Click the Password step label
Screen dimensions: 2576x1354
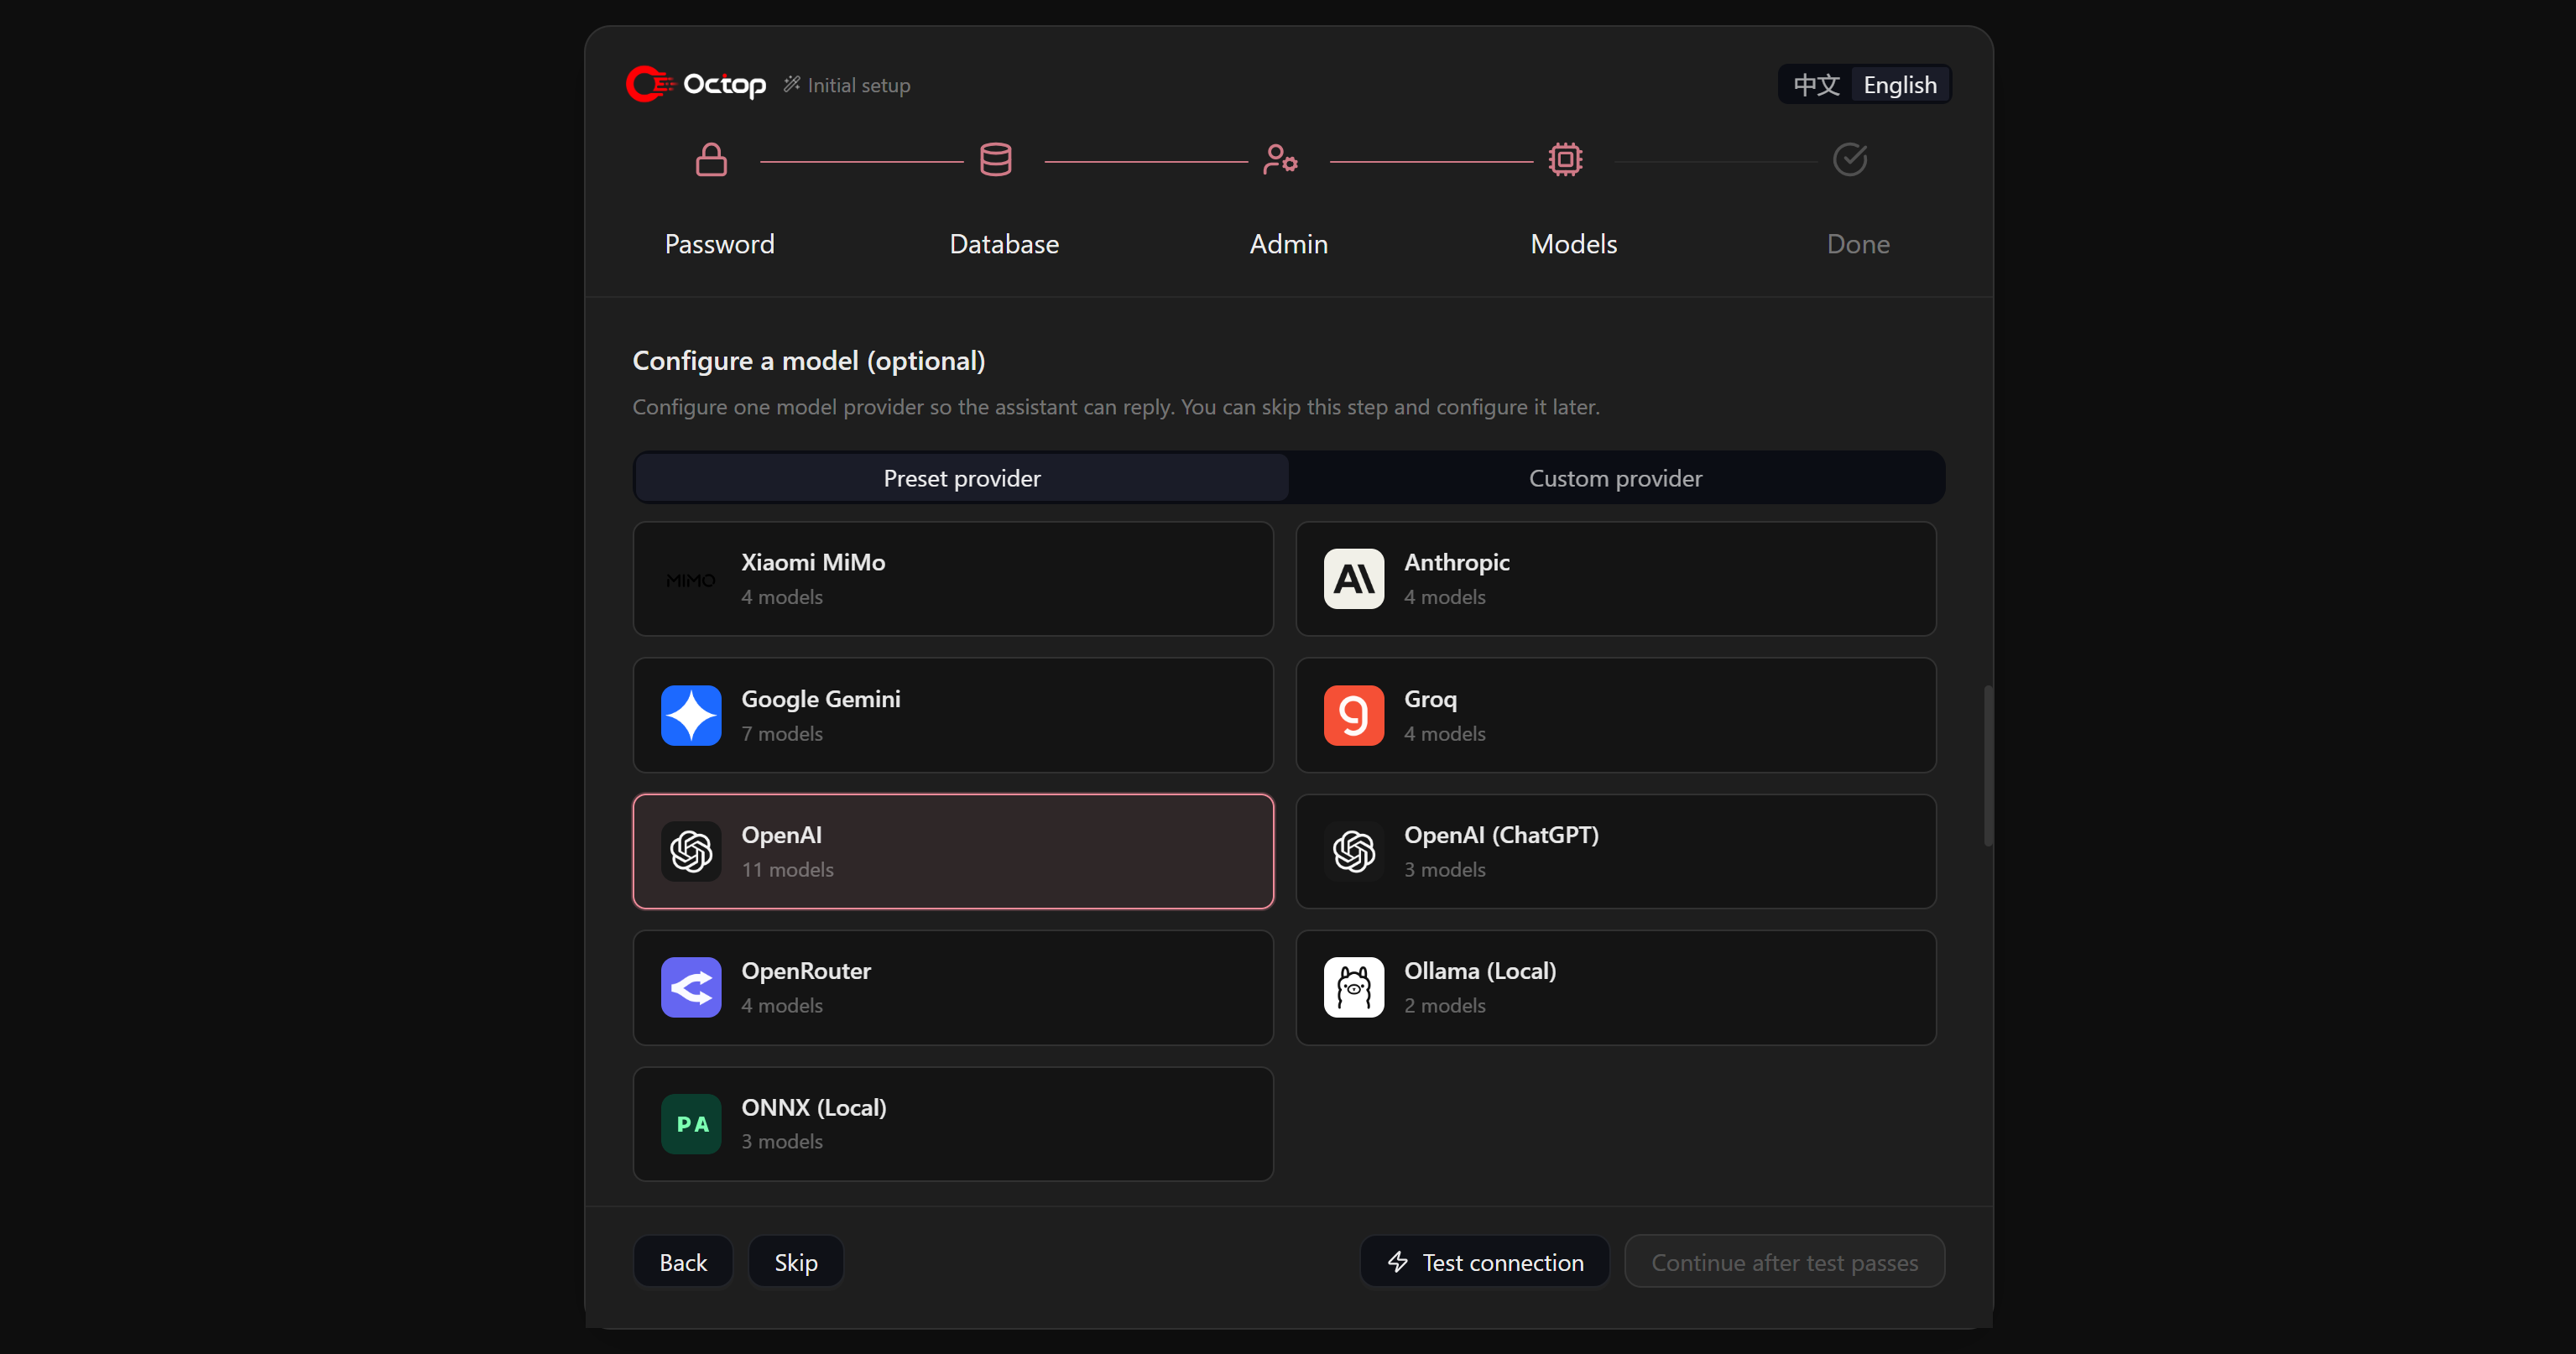(x=720, y=244)
